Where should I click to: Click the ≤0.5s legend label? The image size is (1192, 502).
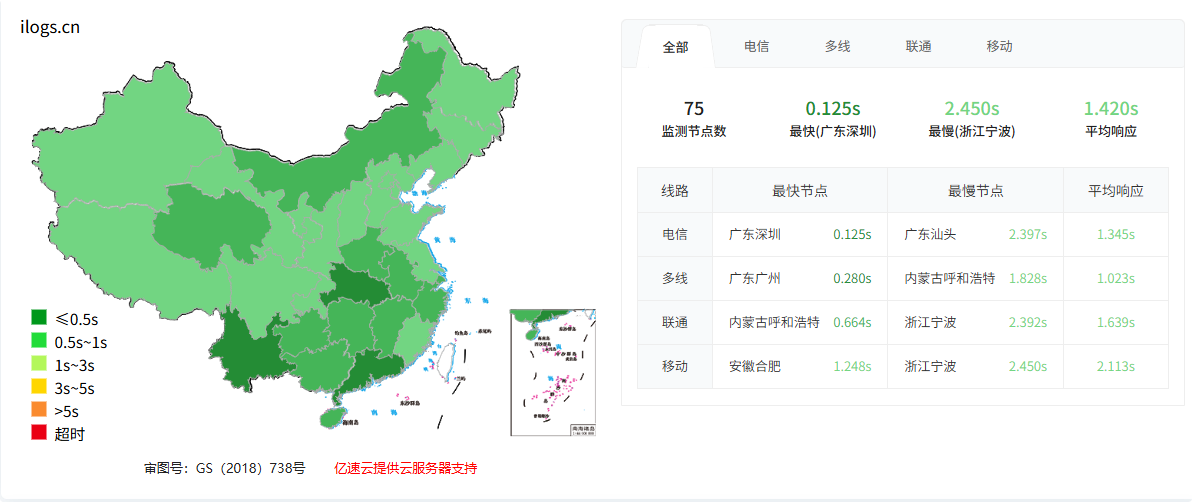point(75,317)
